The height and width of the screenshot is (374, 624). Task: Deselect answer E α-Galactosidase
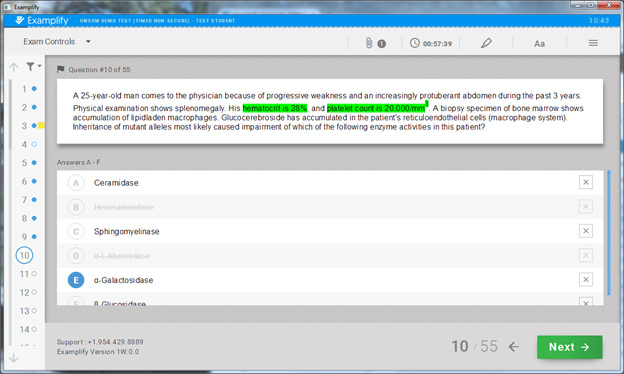point(76,280)
